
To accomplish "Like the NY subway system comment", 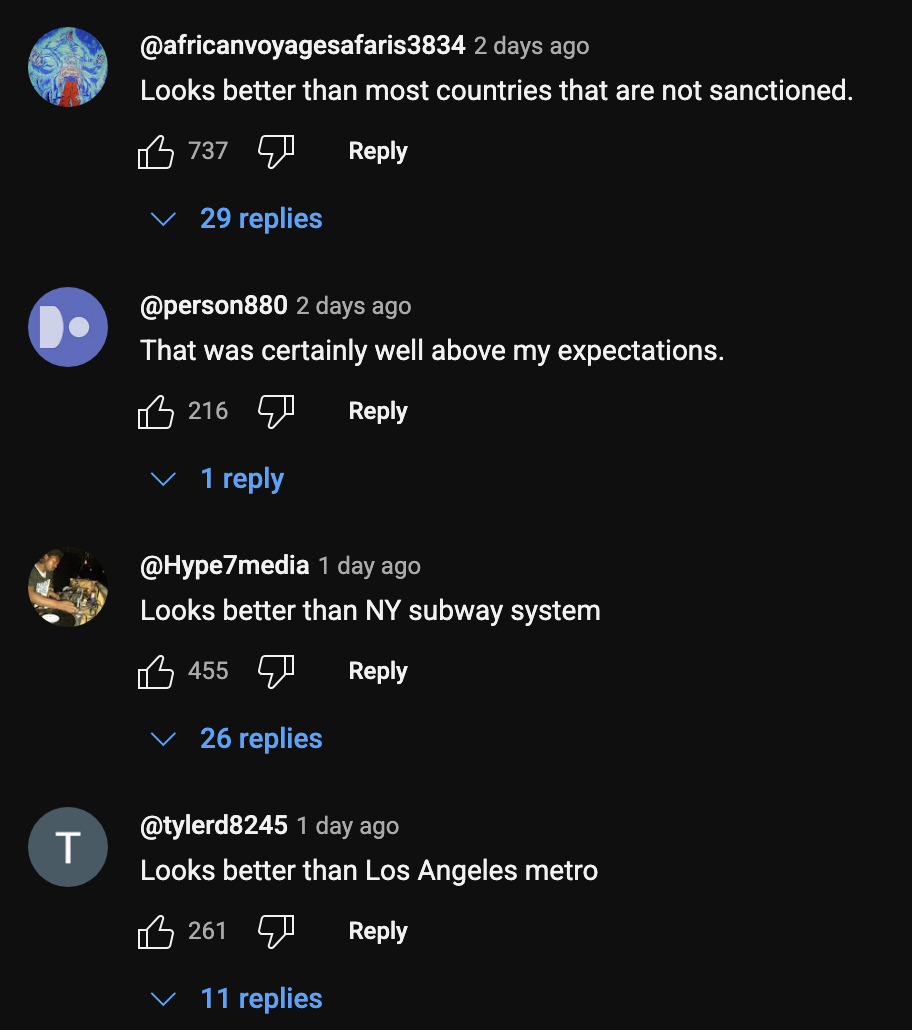I will tap(156, 672).
